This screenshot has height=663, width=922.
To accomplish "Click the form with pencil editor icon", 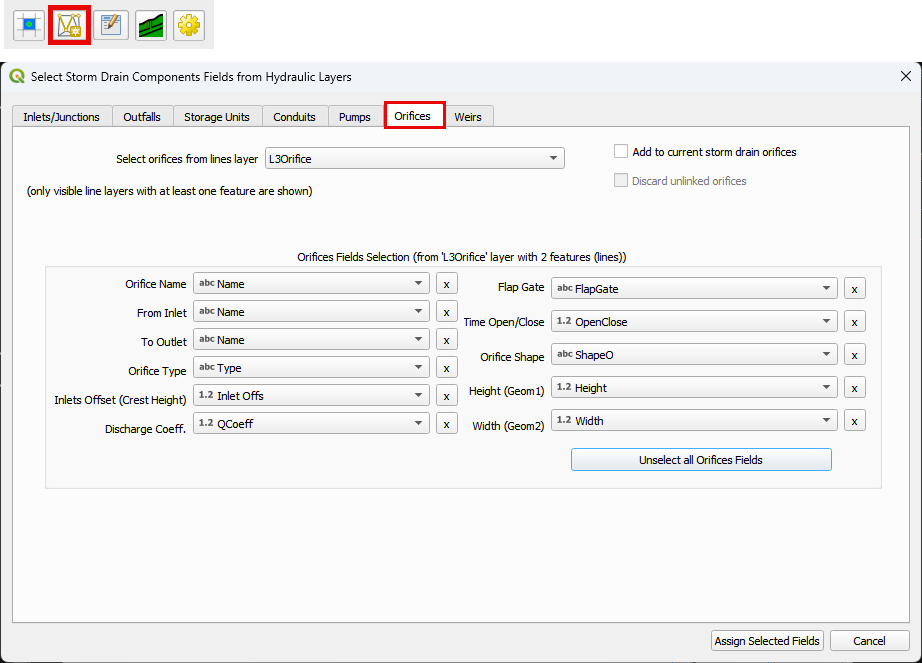I will click(x=110, y=25).
